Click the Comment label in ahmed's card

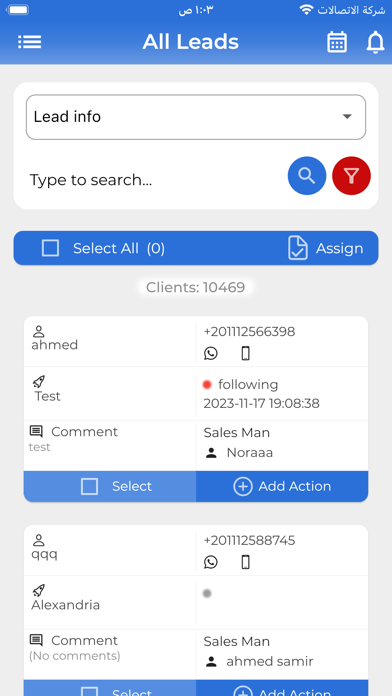tap(84, 431)
